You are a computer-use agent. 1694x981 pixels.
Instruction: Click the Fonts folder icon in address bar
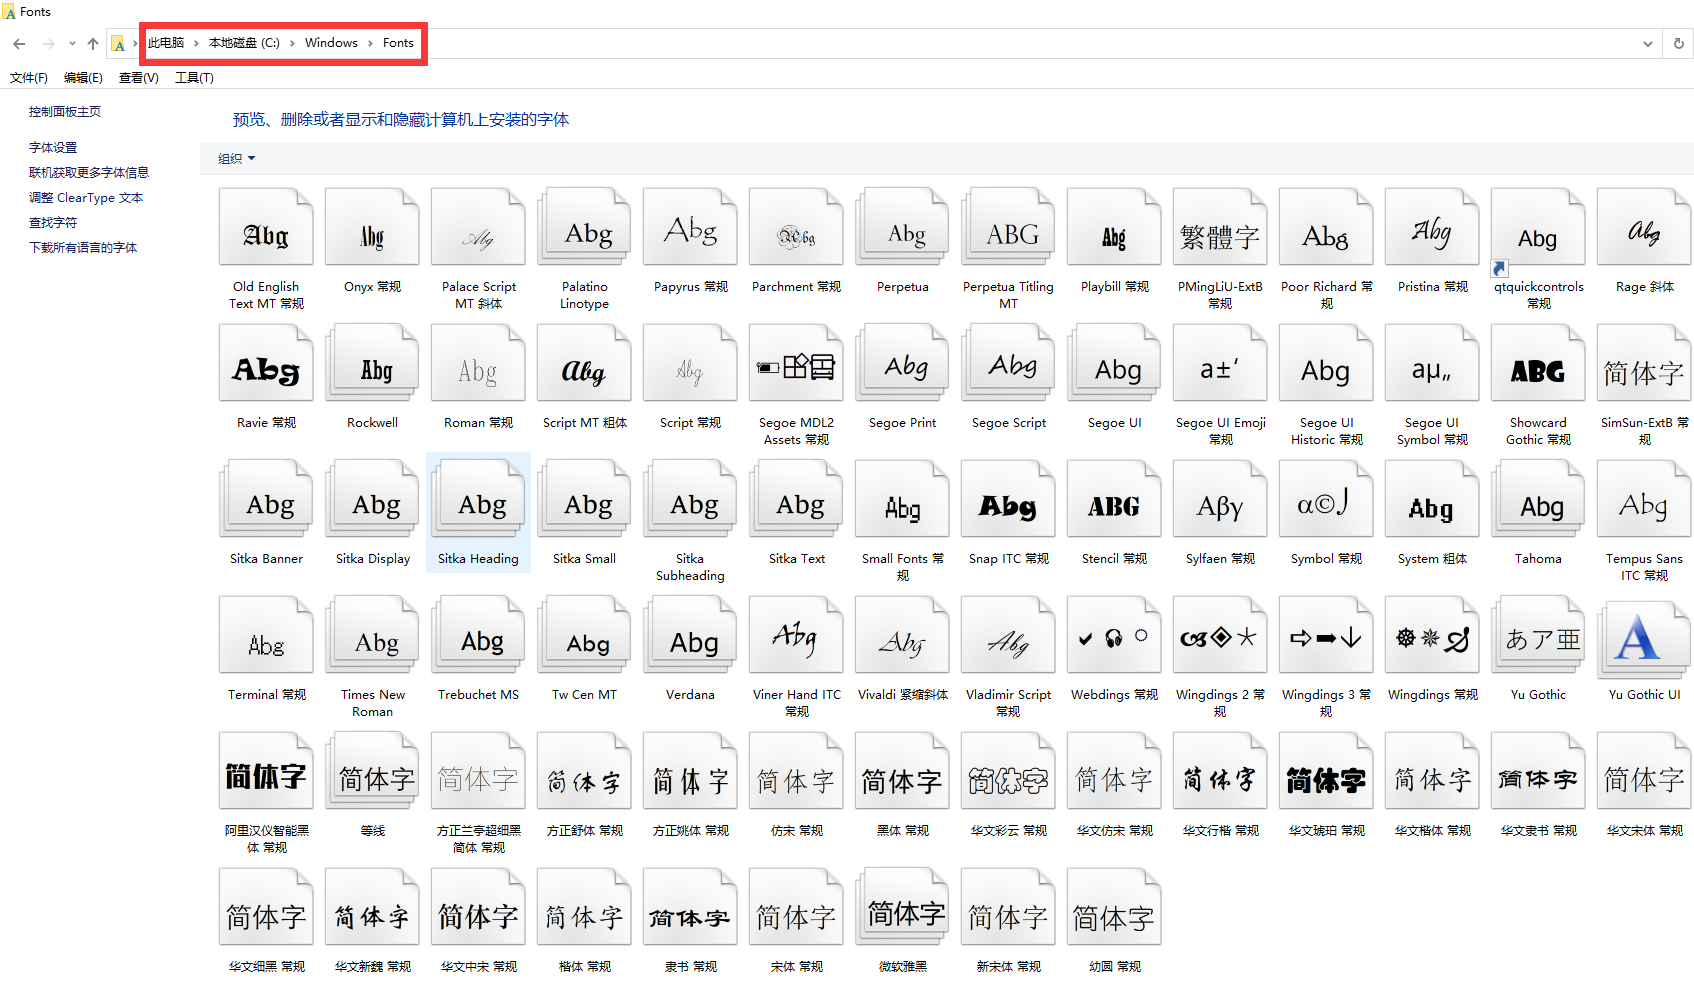[118, 43]
